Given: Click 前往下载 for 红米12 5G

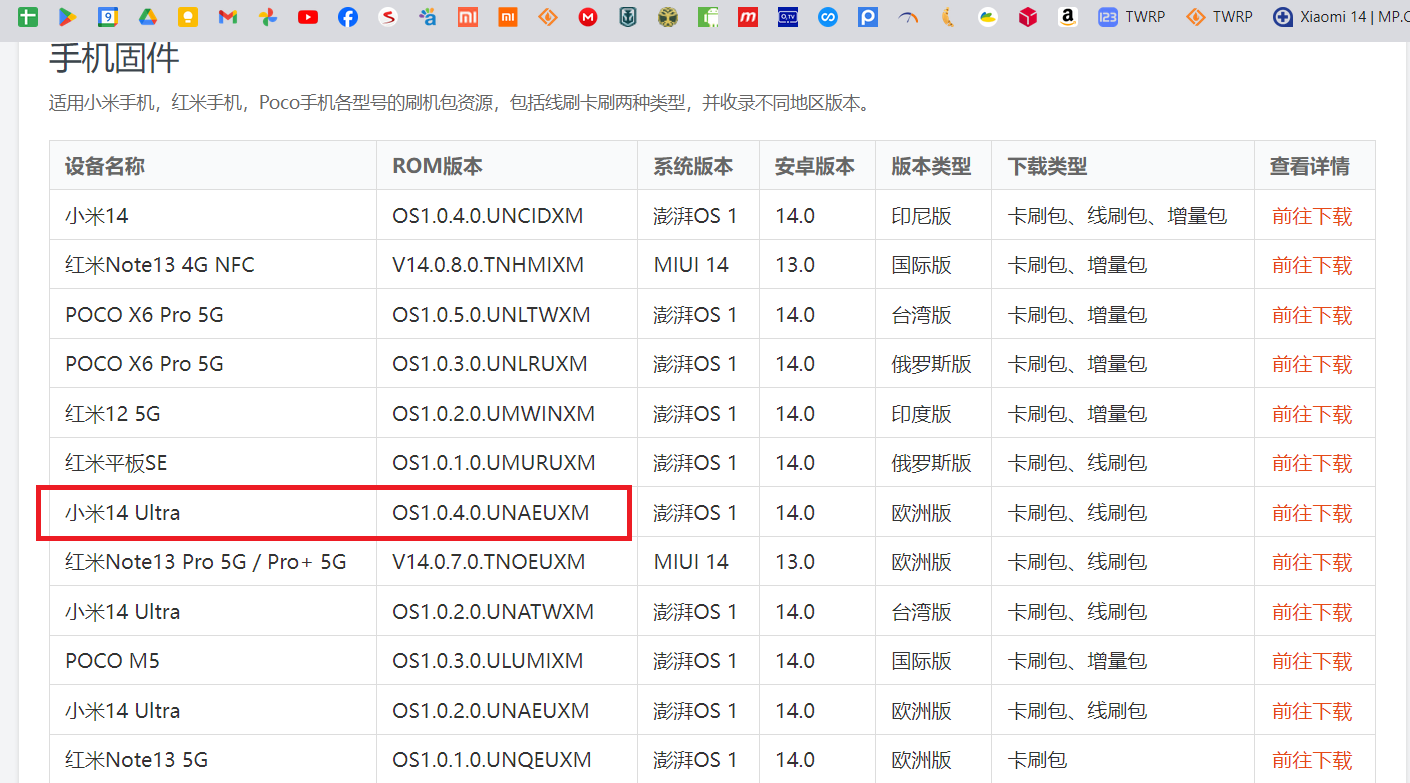Looking at the screenshot, I should click(x=1312, y=414).
